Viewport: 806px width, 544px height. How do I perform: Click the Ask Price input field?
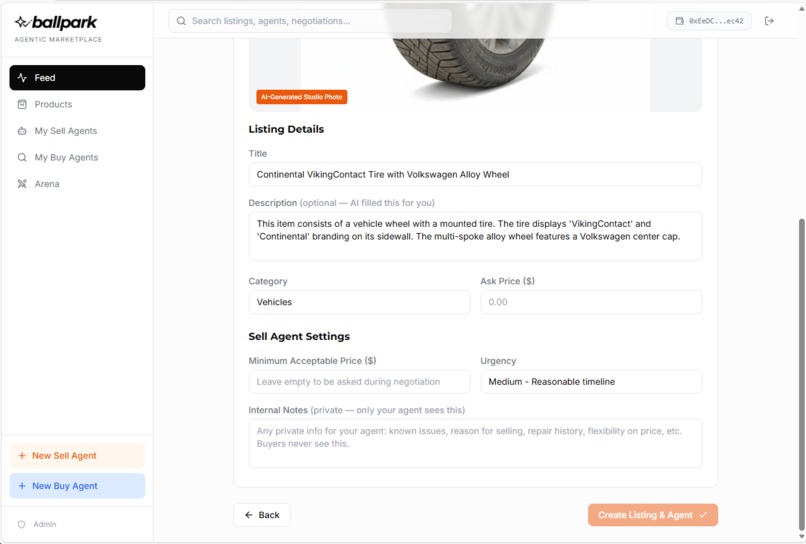591,302
